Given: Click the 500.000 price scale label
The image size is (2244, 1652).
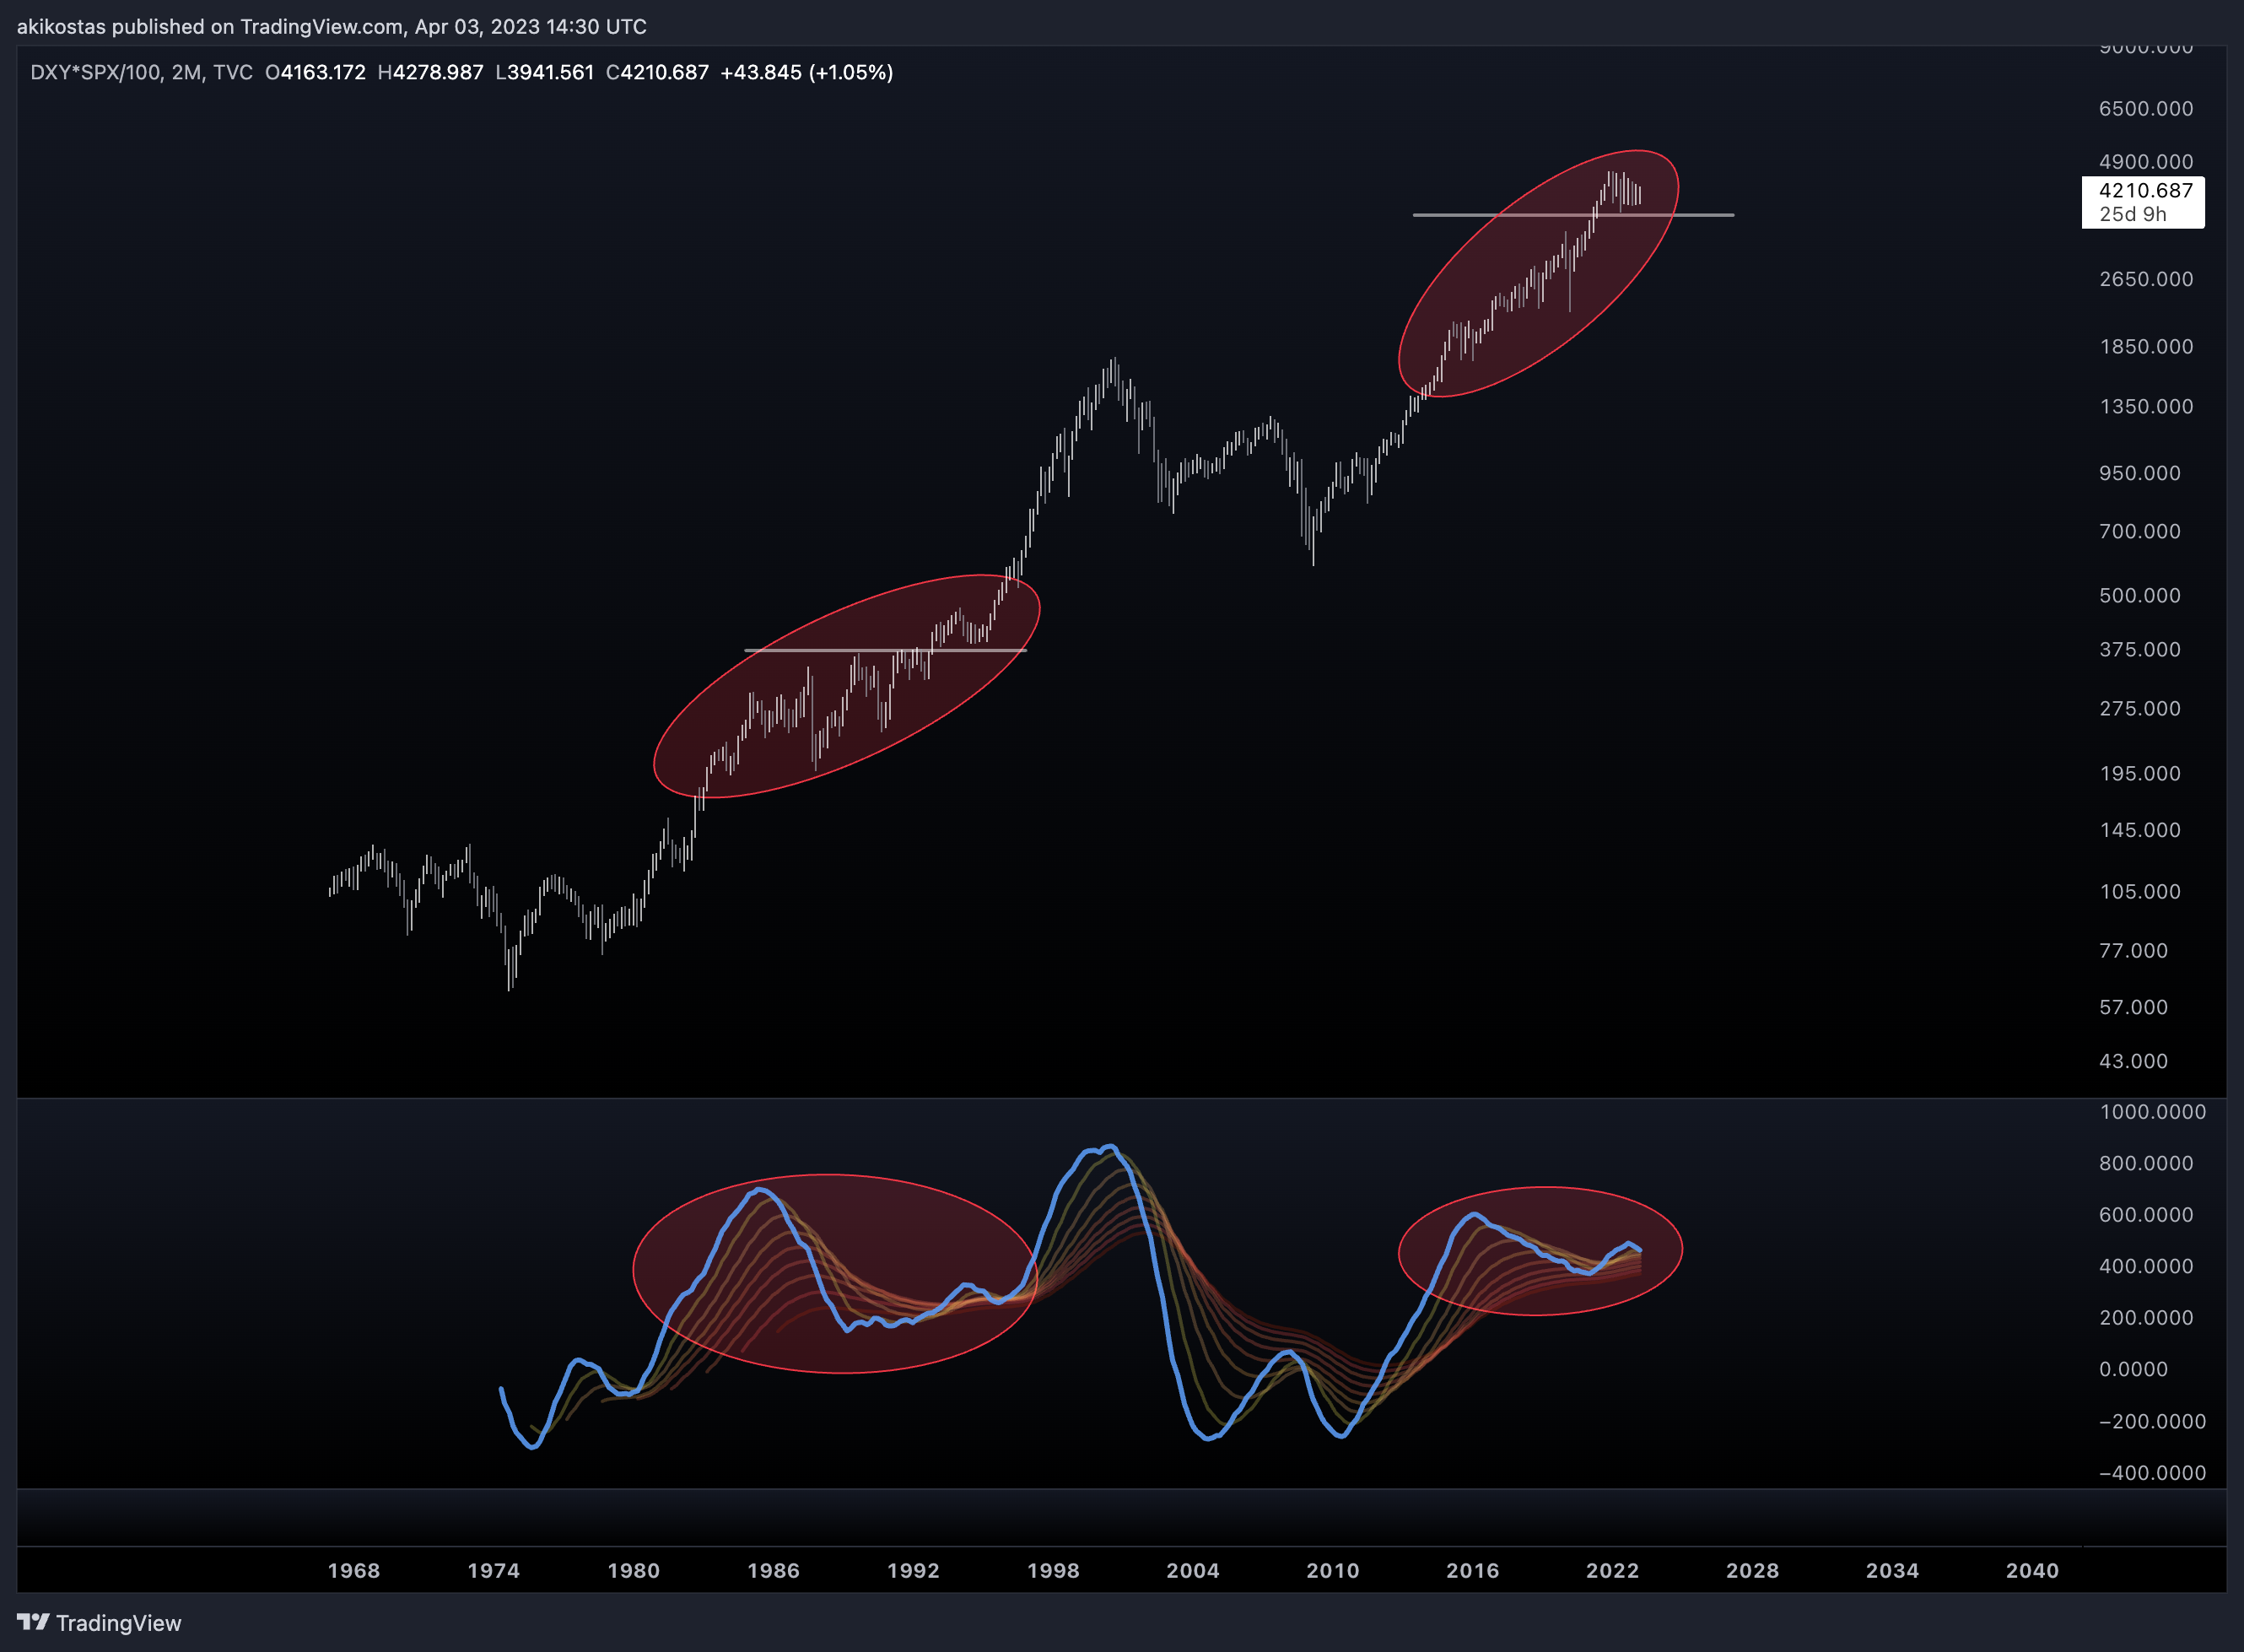Looking at the screenshot, I should [2140, 595].
